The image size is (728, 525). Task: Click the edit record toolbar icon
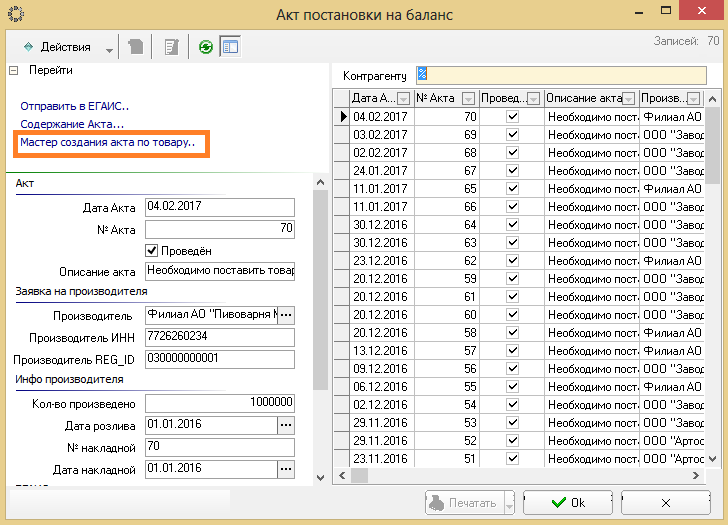(x=171, y=47)
